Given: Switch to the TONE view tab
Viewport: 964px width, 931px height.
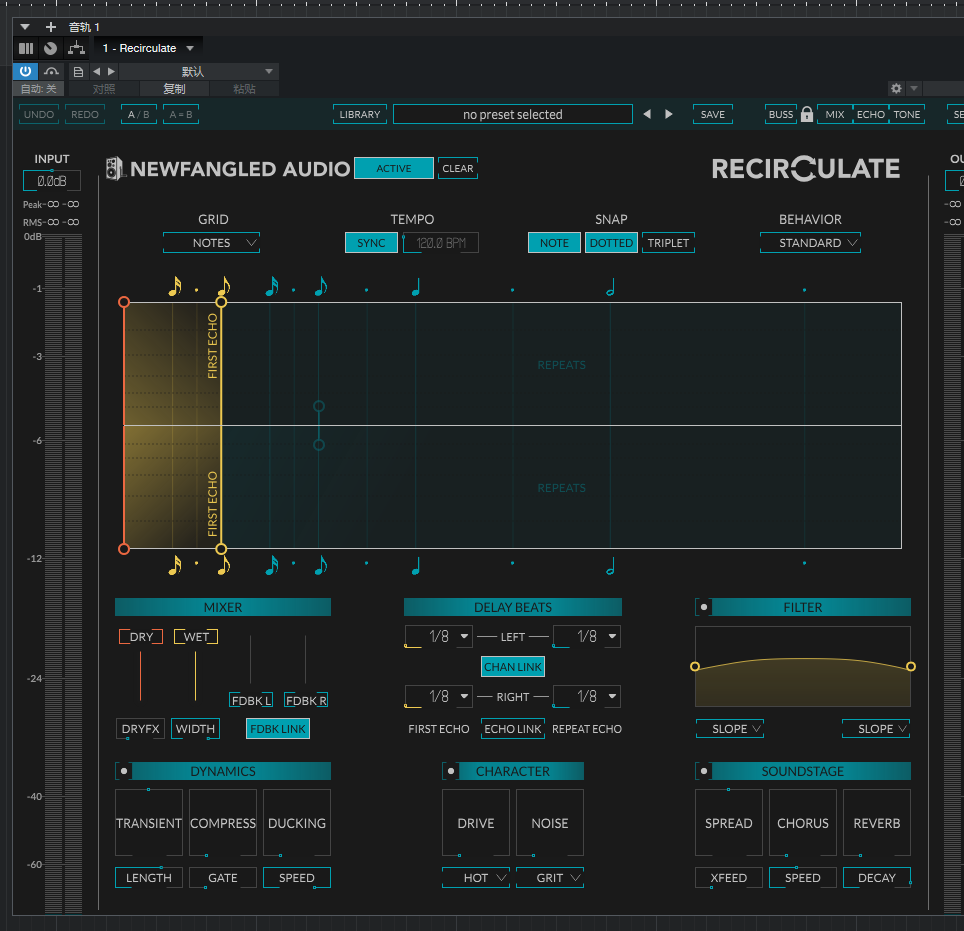Looking at the screenshot, I should [x=907, y=114].
